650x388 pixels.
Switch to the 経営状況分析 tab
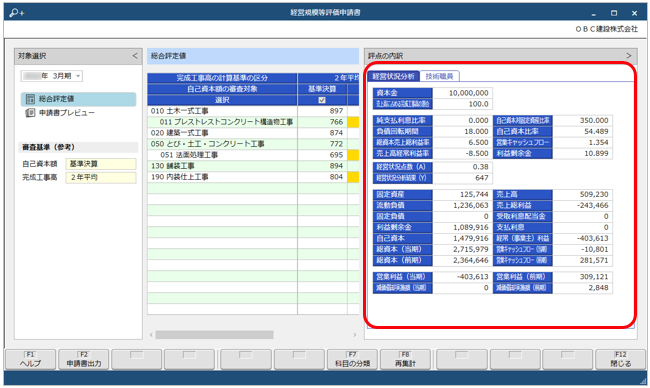coord(393,76)
